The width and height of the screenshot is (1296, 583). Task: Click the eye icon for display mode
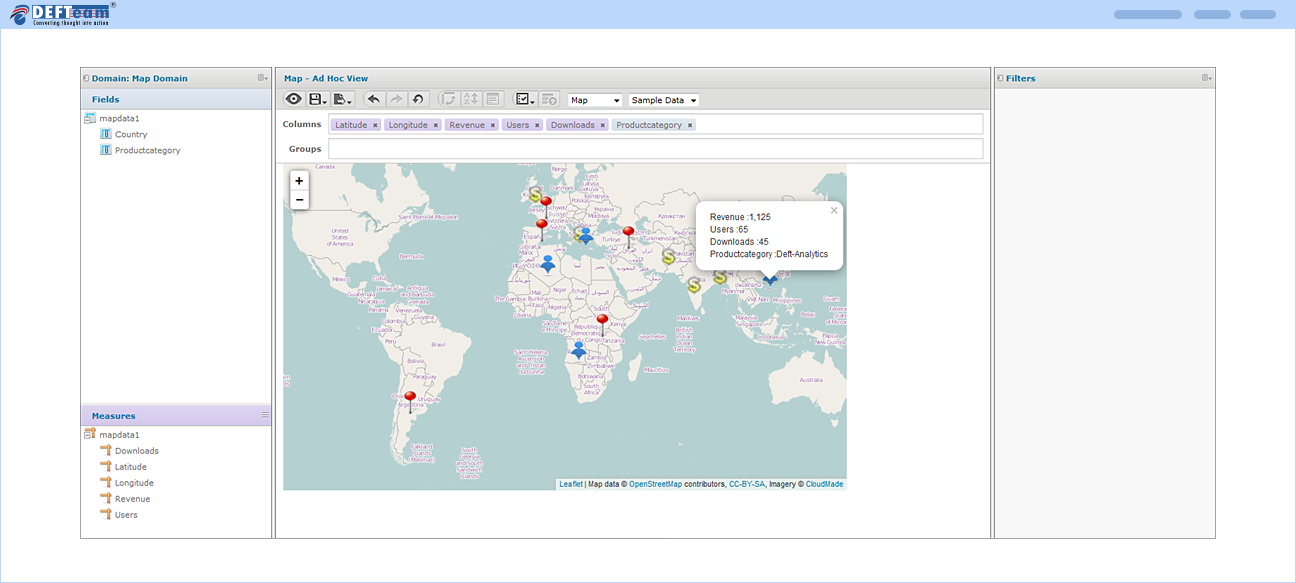point(294,99)
